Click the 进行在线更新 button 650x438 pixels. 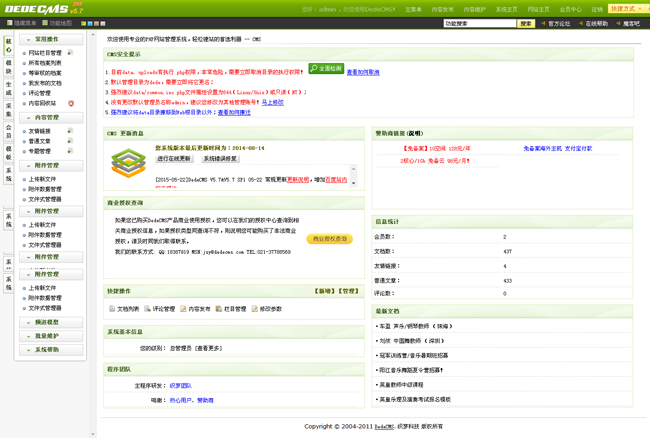tap(174, 159)
